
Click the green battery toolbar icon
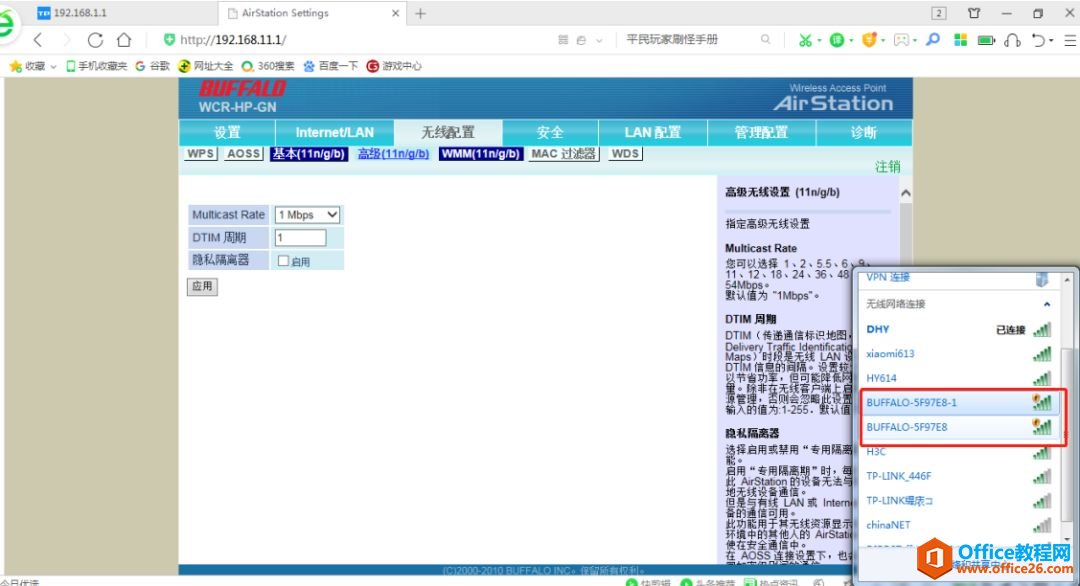pos(986,40)
